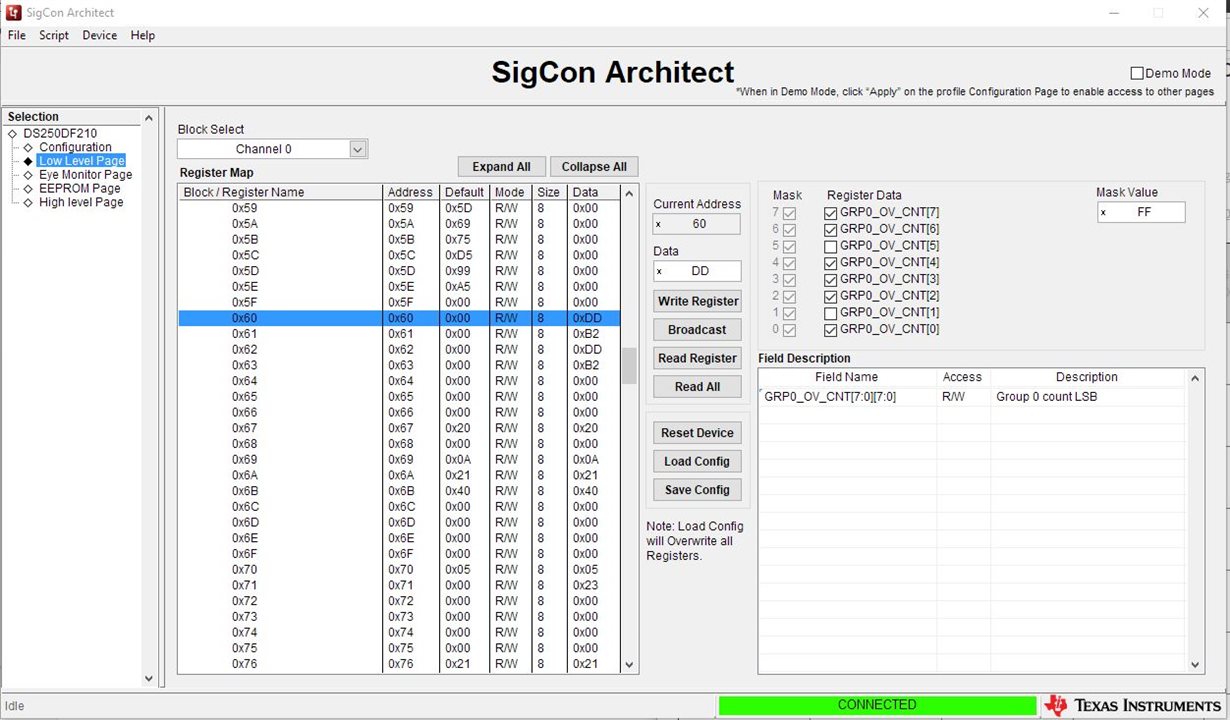The height and width of the screenshot is (720, 1230).
Task: Click the Address column header
Action: 411,192
